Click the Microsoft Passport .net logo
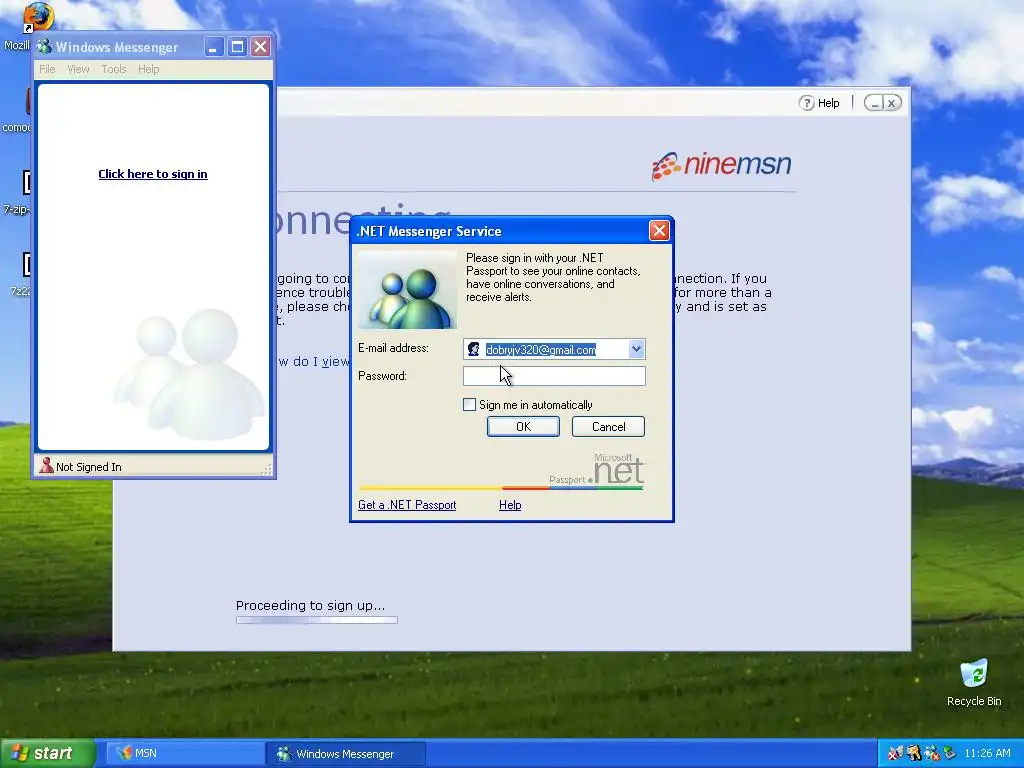Viewport: 1024px width, 768px height. [x=597, y=471]
